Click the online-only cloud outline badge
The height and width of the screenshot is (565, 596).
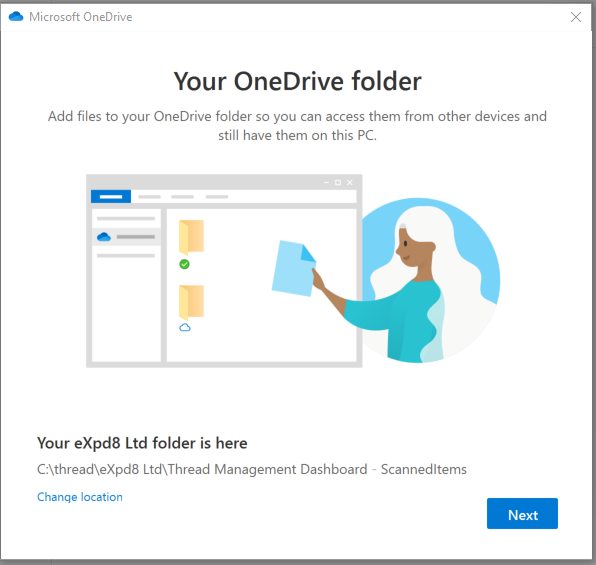coord(185,327)
